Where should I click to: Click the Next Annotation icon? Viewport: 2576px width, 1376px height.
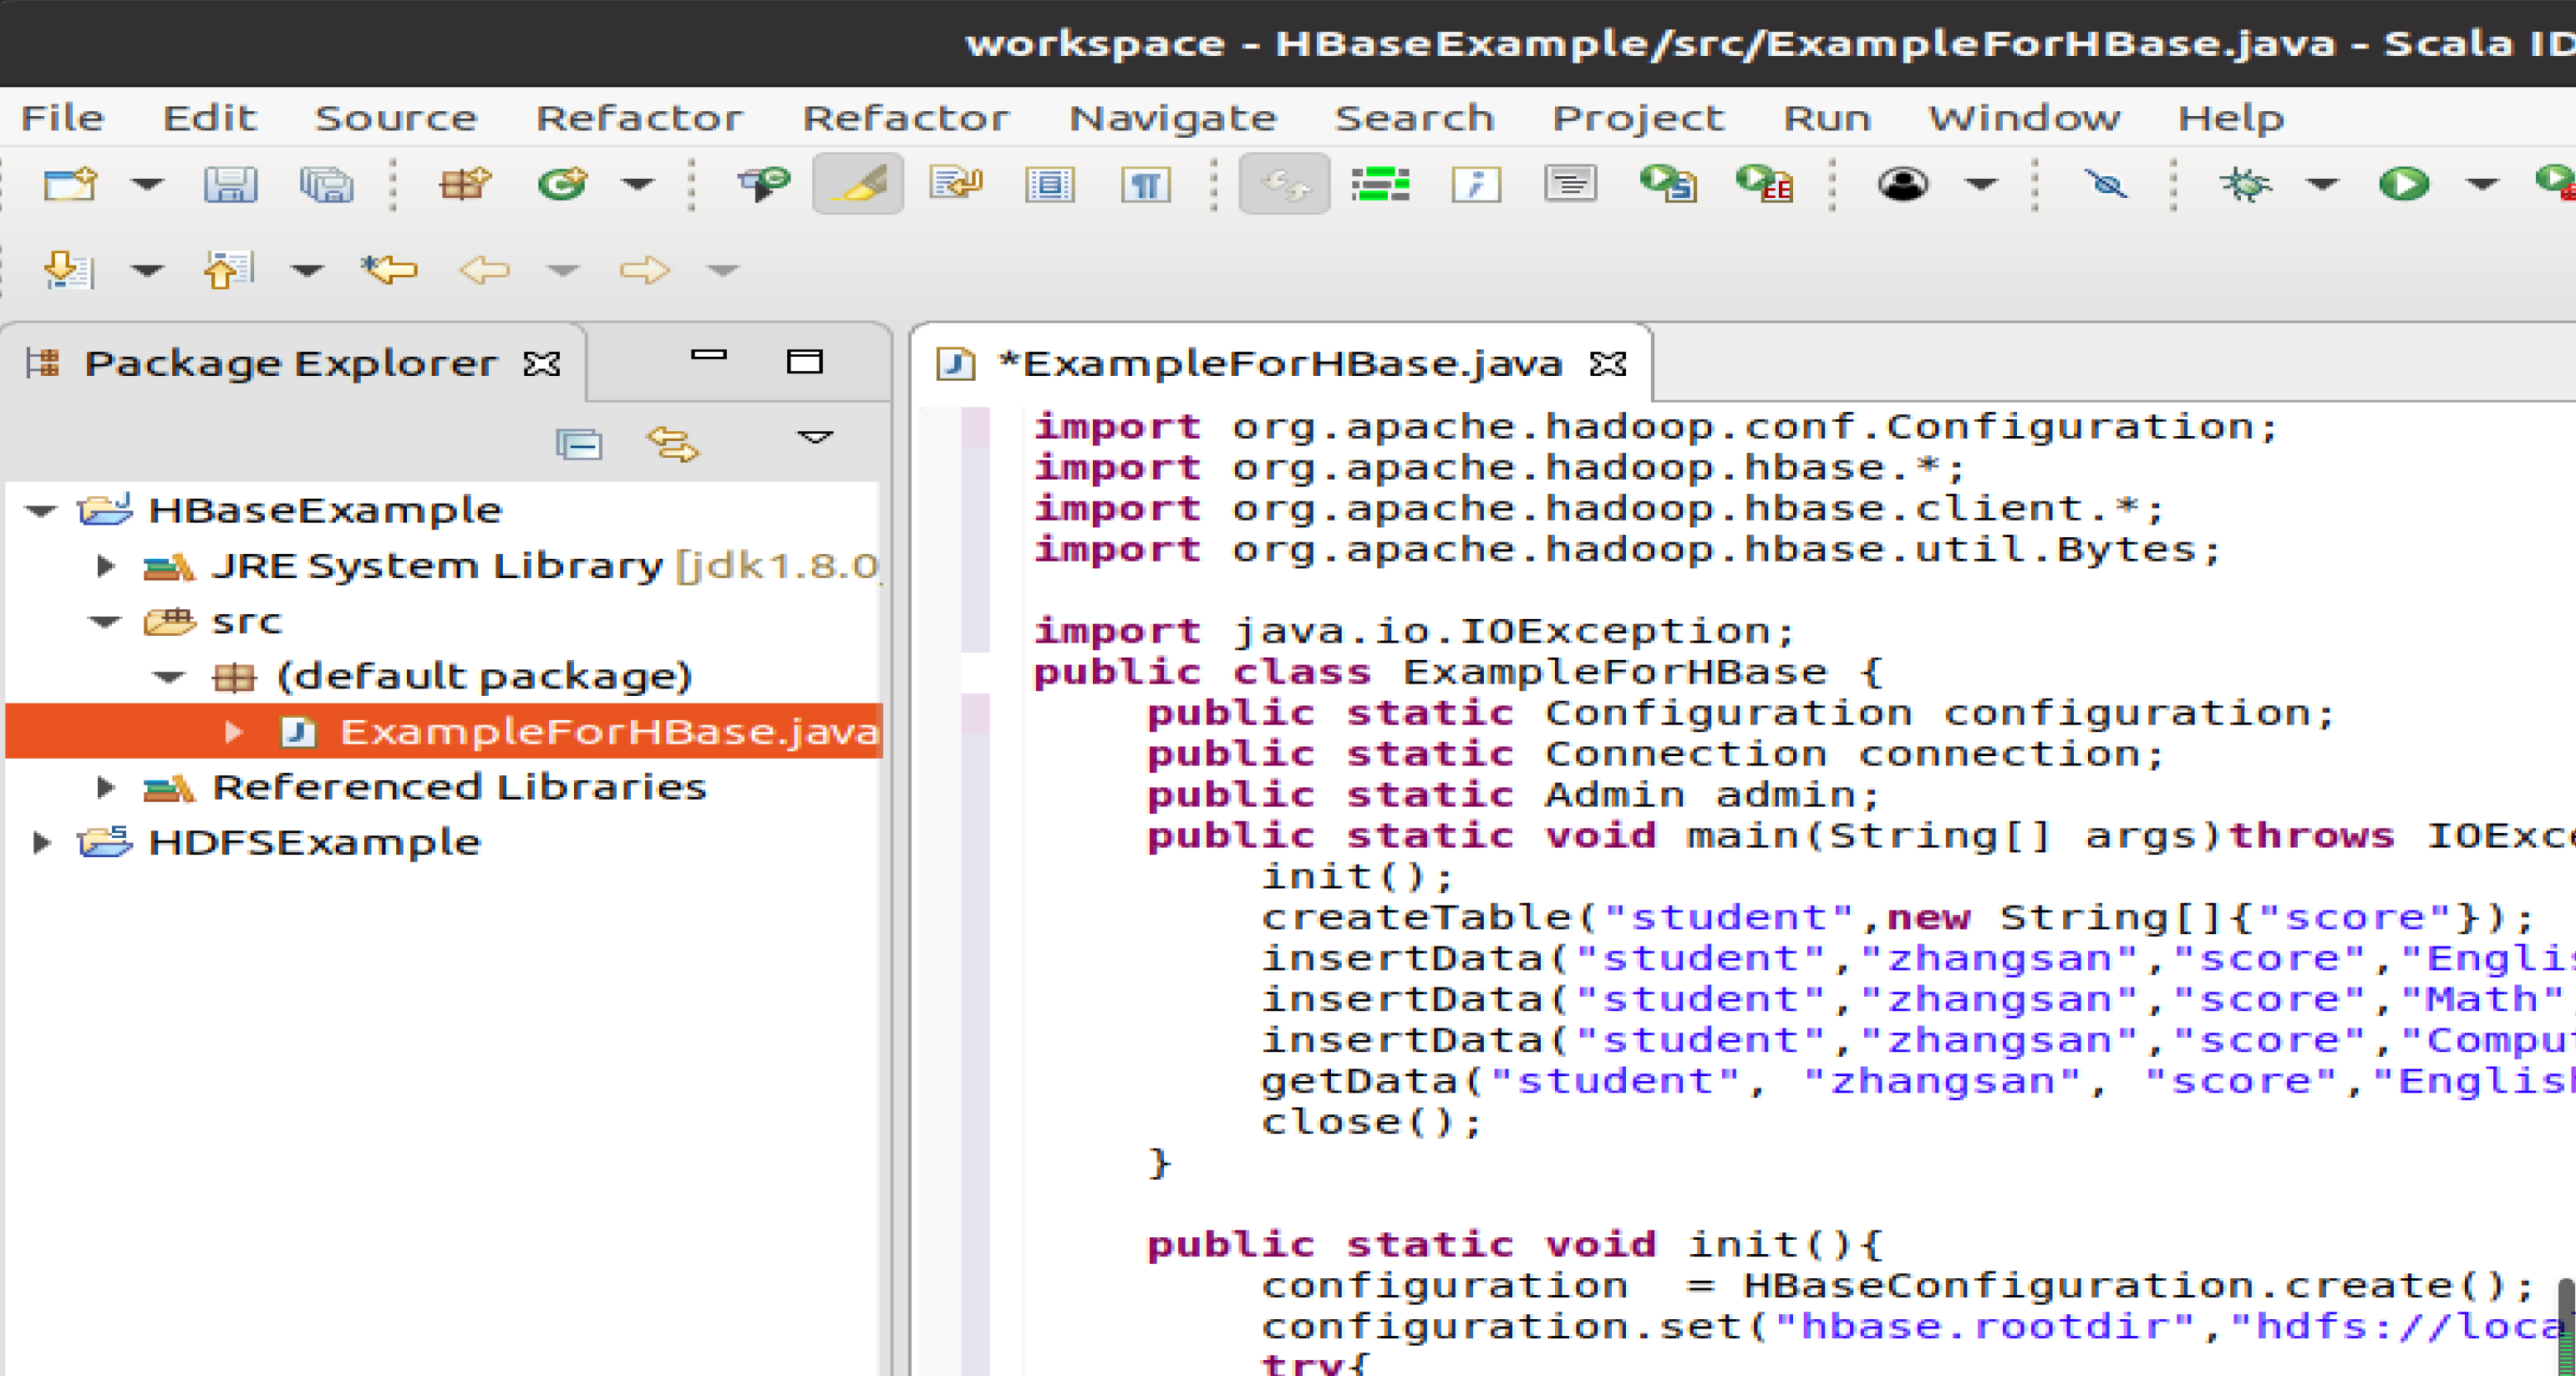pyautogui.click(x=70, y=270)
